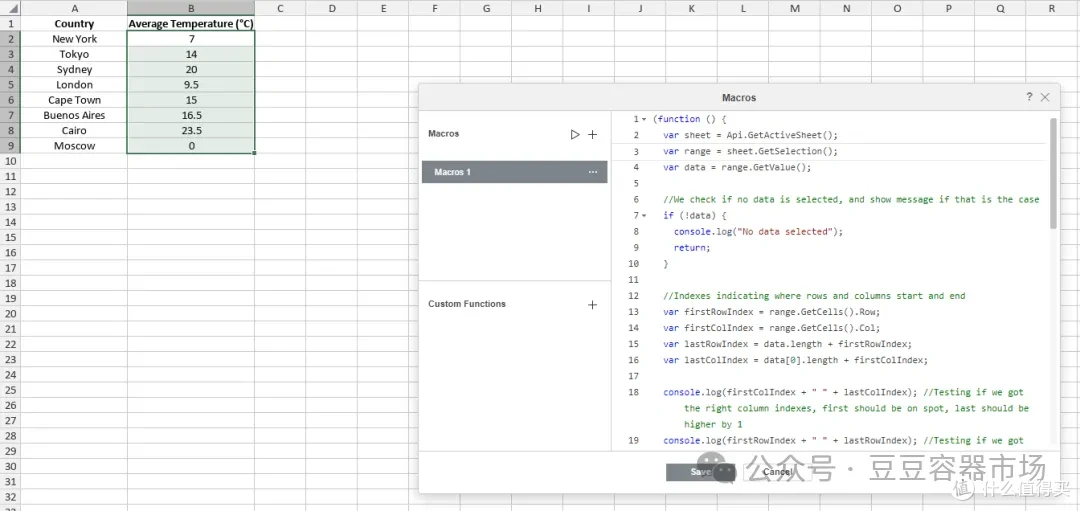Click the Custom Functions section label
The image size is (1080, 511).
pos(467,304)
